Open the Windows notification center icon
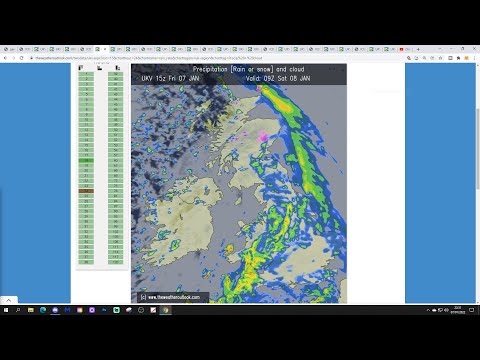Screen dimensions: 480x360 [472, 310]
